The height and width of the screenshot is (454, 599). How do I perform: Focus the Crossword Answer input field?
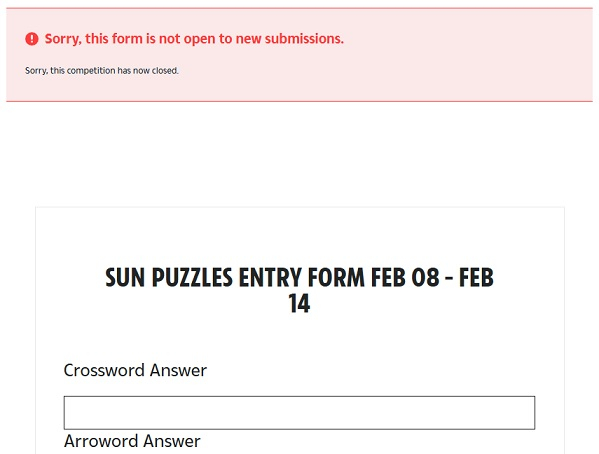(x=299, y=413)
